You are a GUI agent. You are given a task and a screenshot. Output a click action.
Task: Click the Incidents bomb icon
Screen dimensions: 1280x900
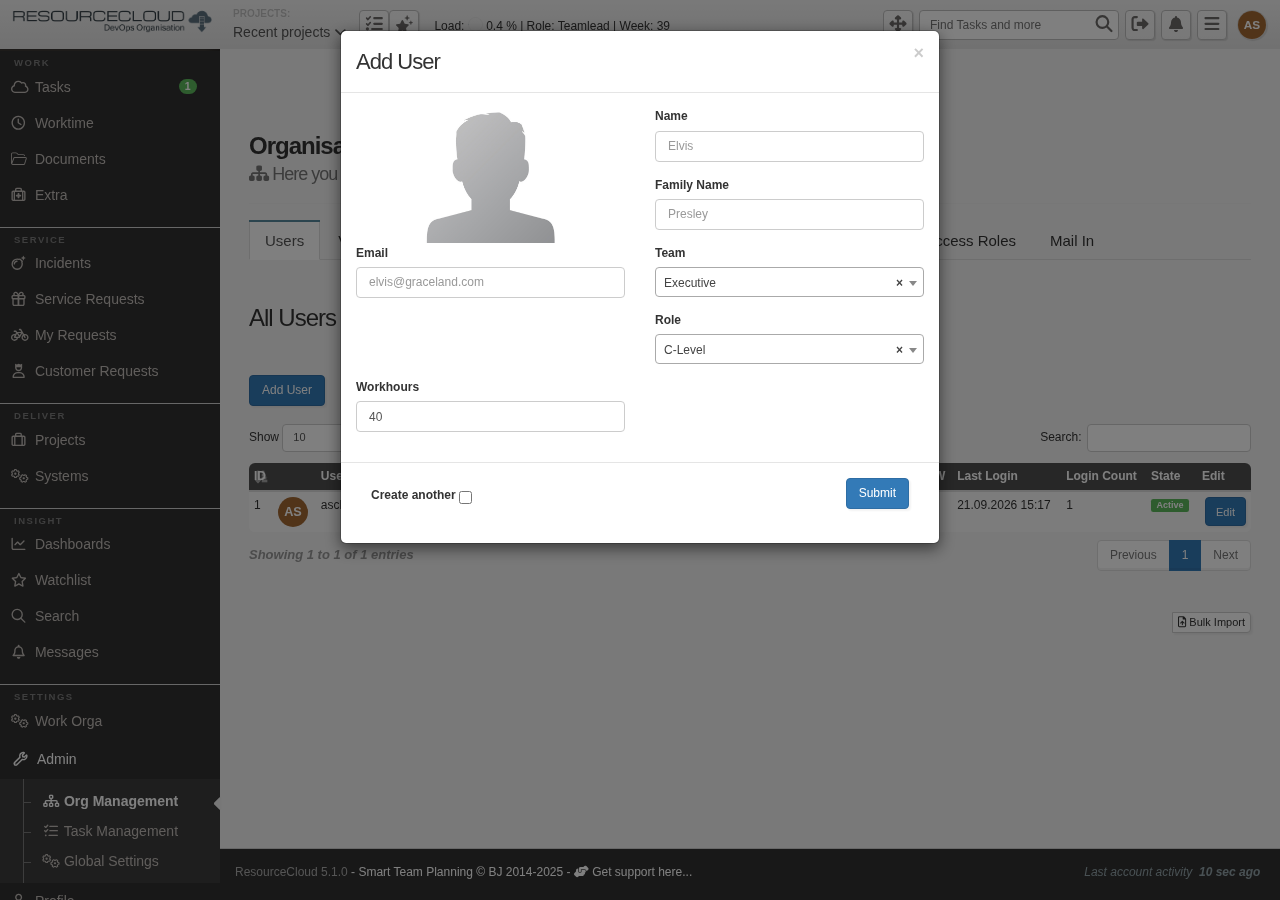[x=19, y=263]
